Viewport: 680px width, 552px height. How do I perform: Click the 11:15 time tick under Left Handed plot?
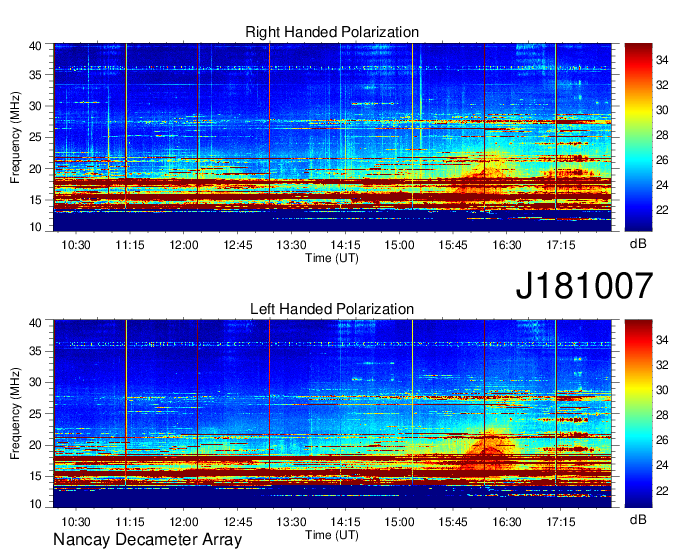[130, 522]
